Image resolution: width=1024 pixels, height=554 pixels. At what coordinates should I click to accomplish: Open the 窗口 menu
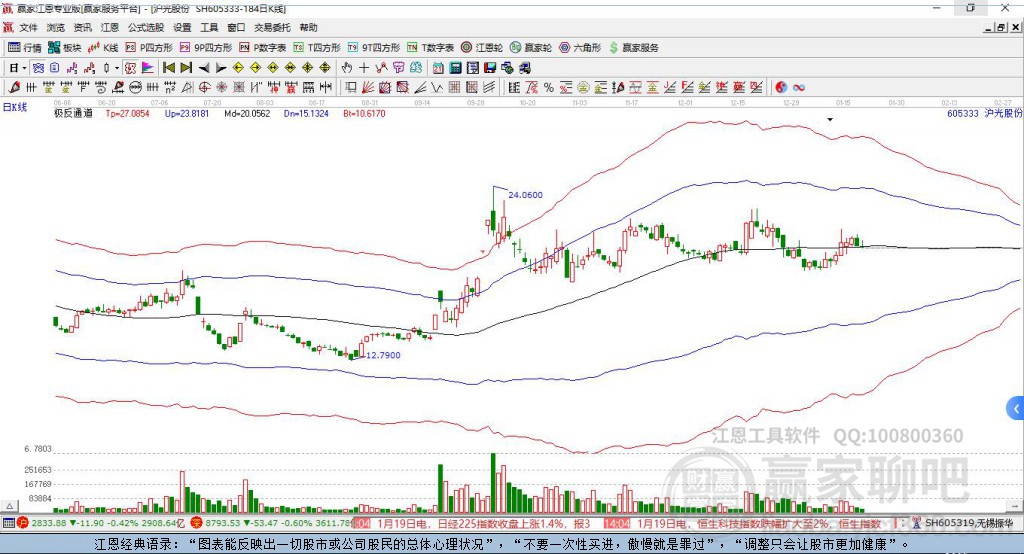pyautogui.click(x=236, y=27)
